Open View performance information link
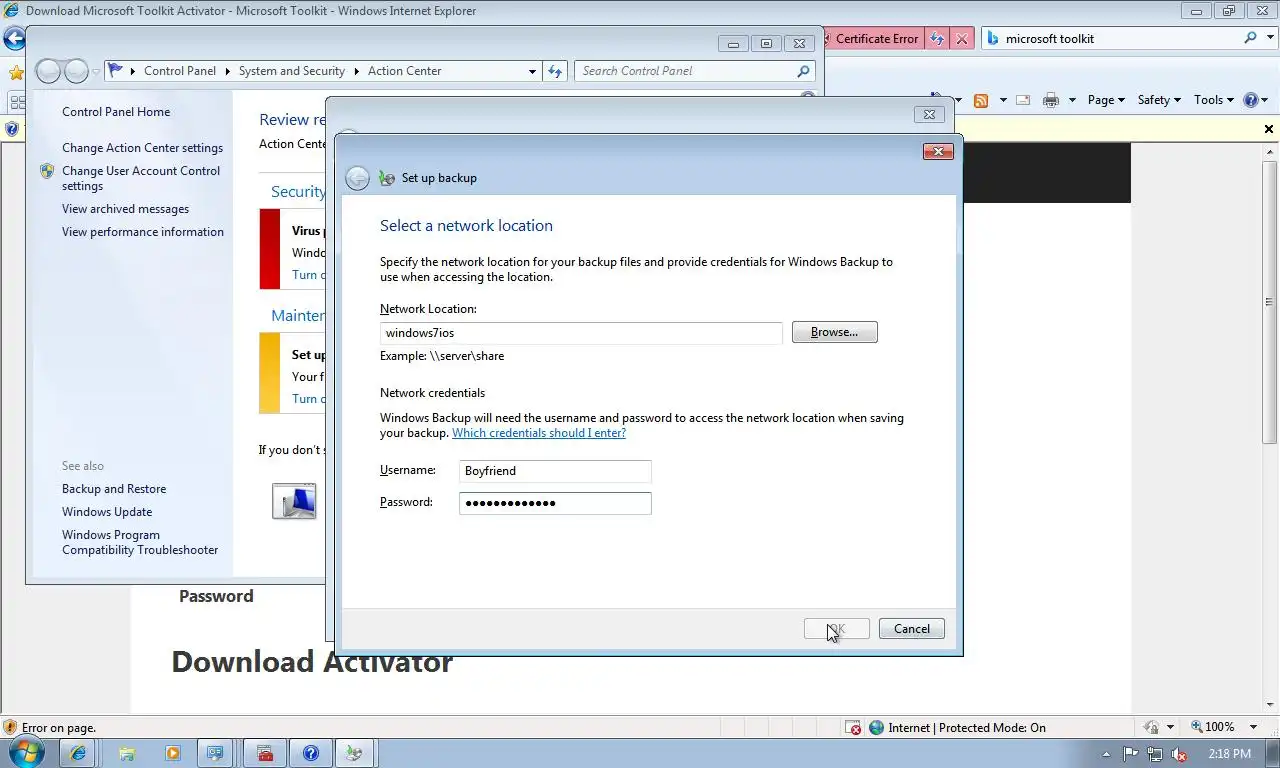Screen dimensions: 1280x768 point(143,232)
